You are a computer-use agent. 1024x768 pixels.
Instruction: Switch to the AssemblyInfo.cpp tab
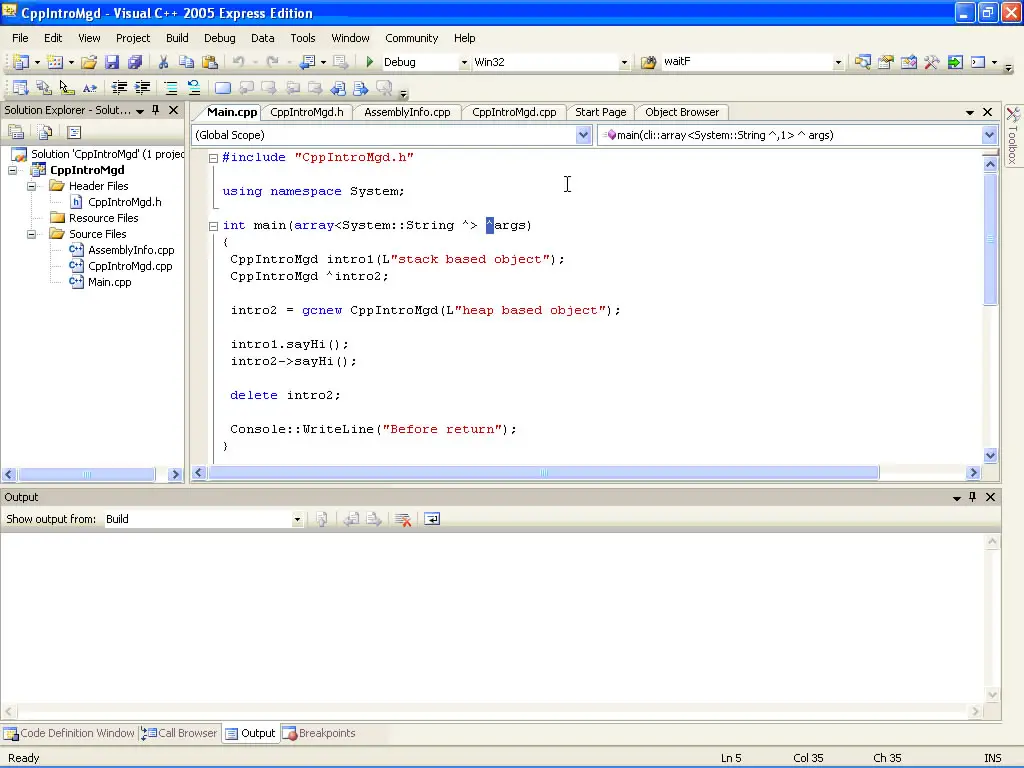(x=407, y=112)
